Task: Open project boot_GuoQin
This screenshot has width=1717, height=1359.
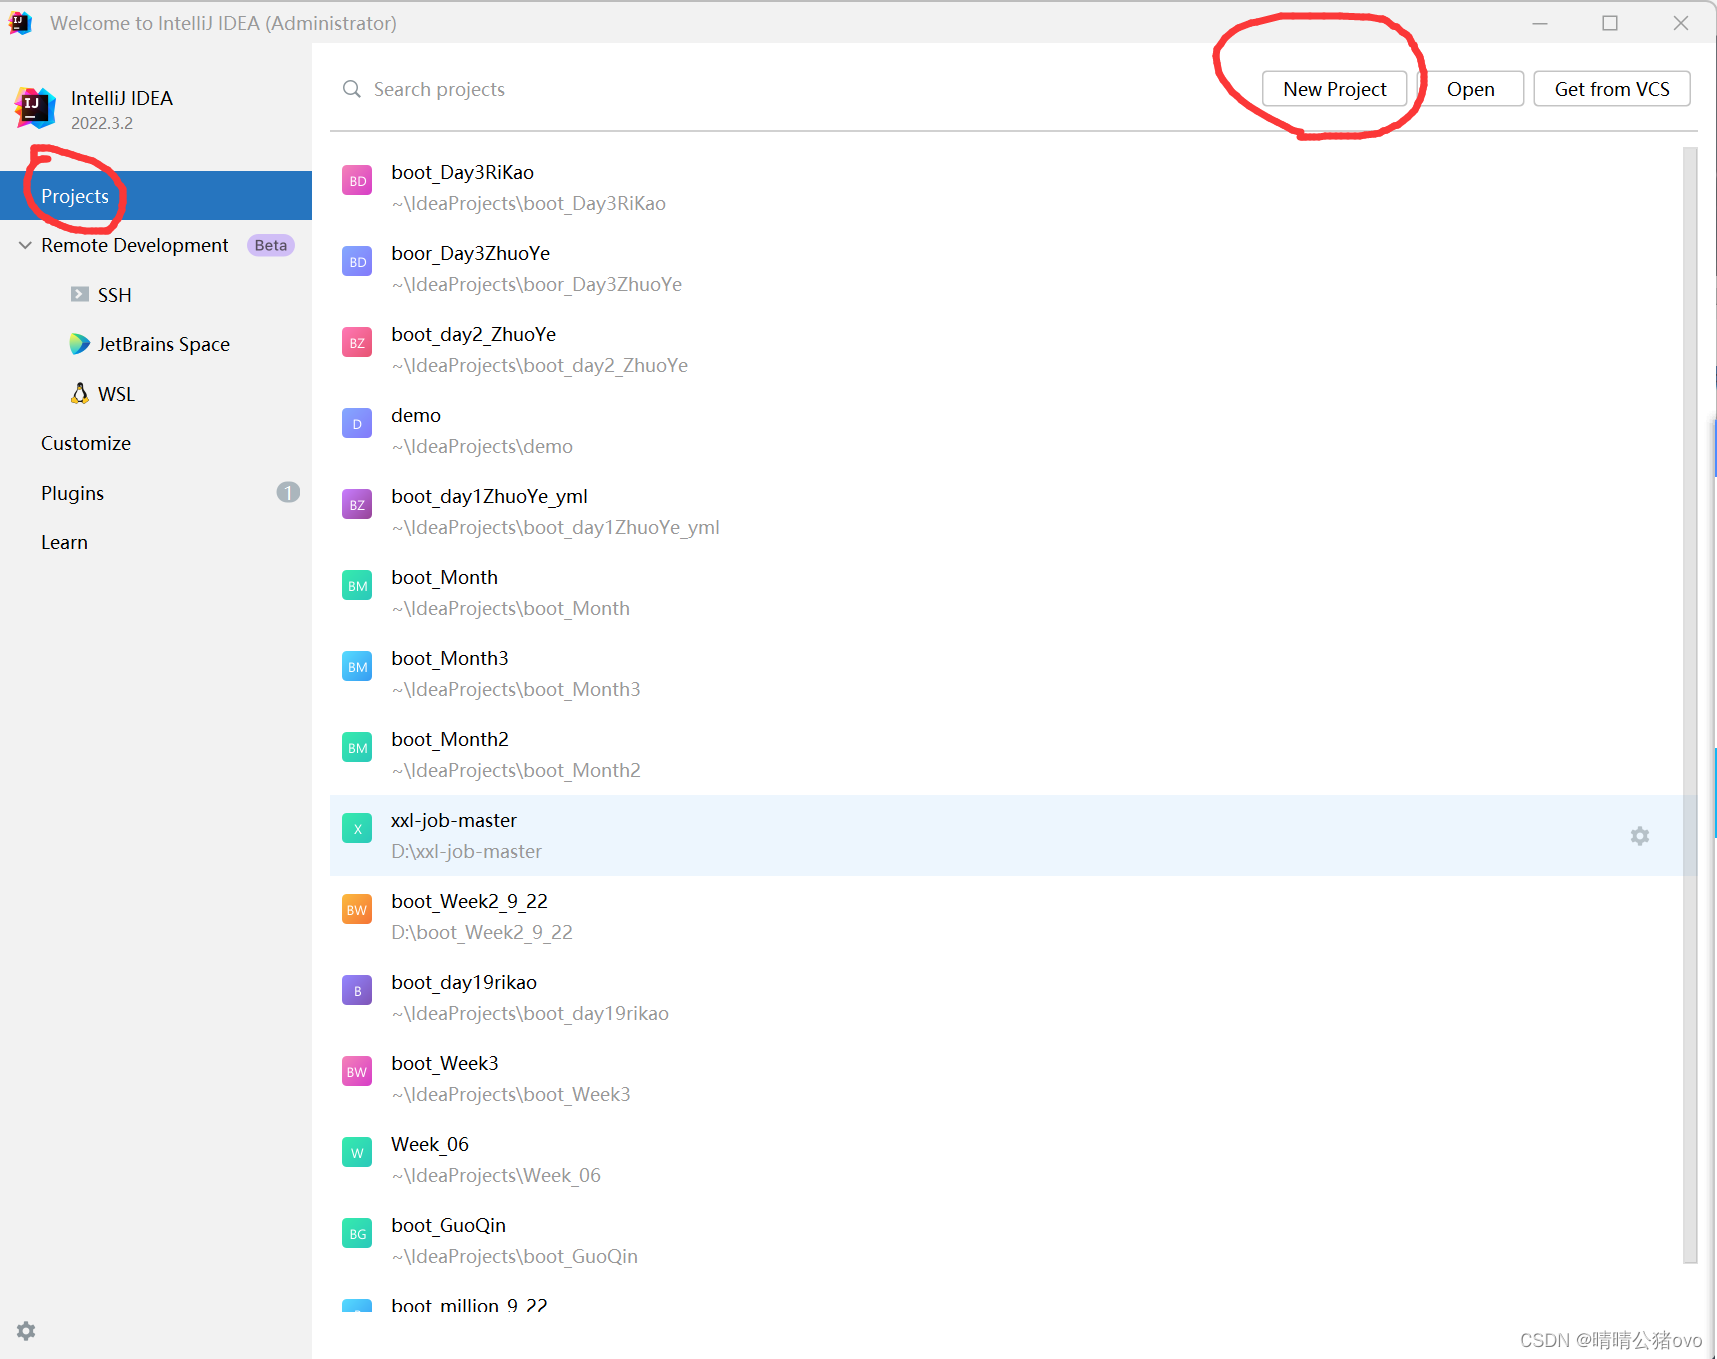Action: point(1005,1240)
